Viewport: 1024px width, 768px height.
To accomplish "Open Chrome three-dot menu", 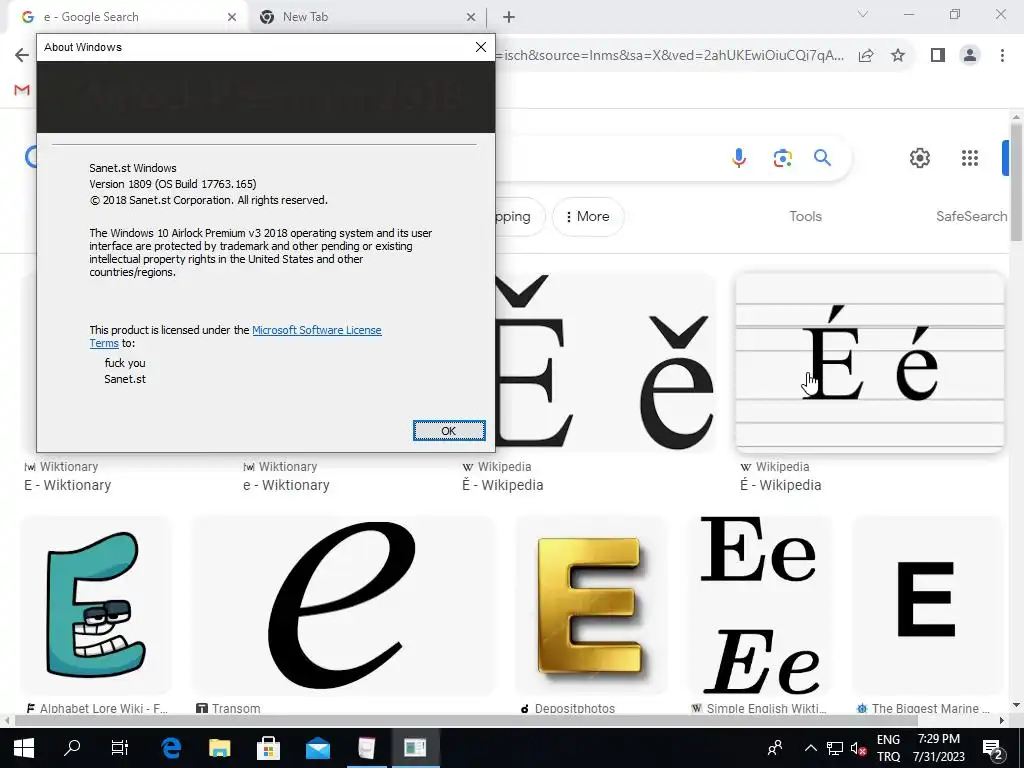I will coord(1002,56).
